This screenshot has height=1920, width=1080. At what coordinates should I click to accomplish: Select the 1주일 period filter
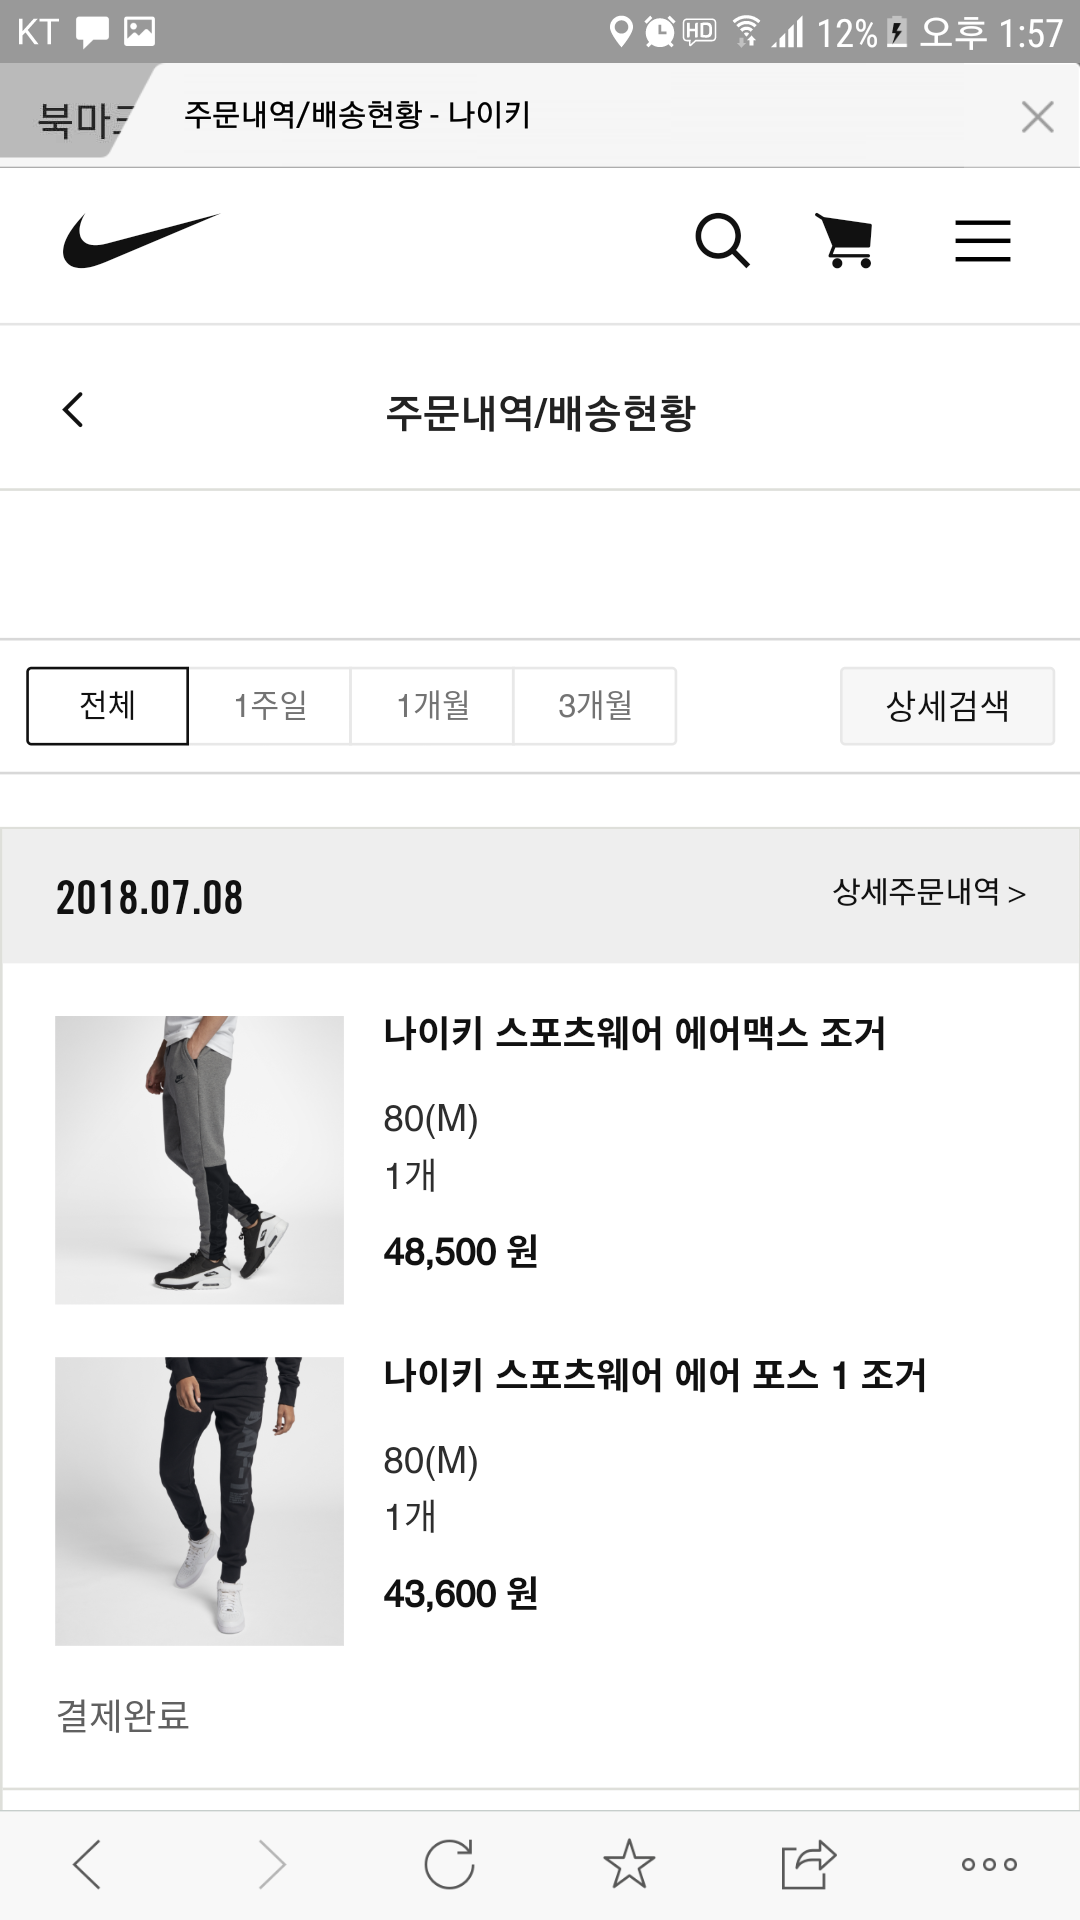coord(270,706)
